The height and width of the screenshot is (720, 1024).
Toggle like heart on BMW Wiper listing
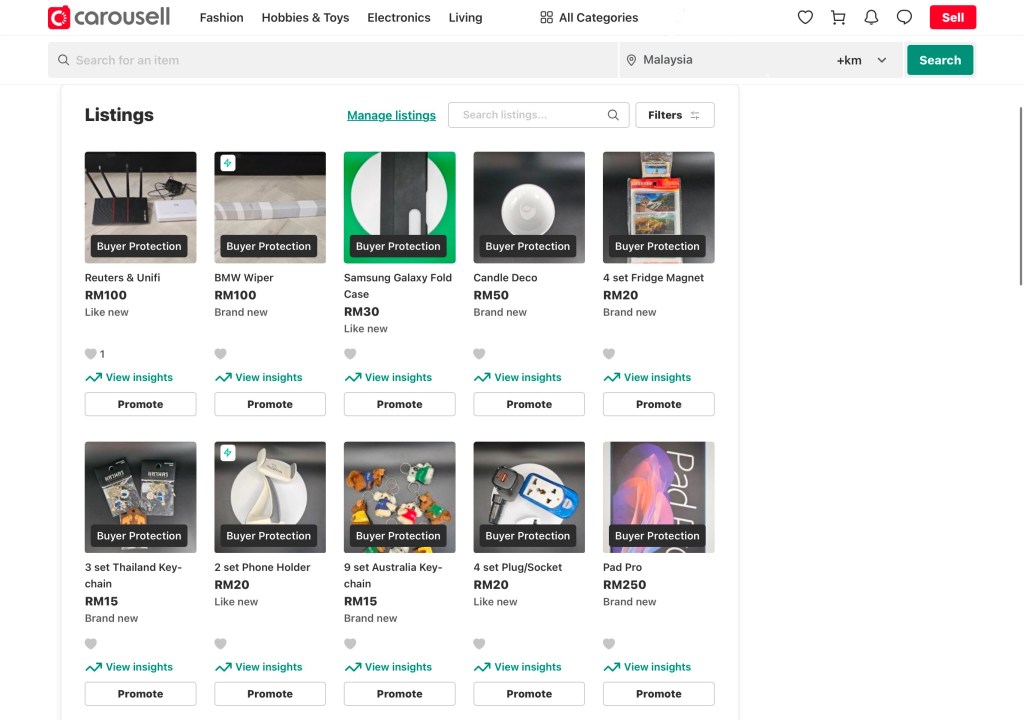[x=221, y=354]
